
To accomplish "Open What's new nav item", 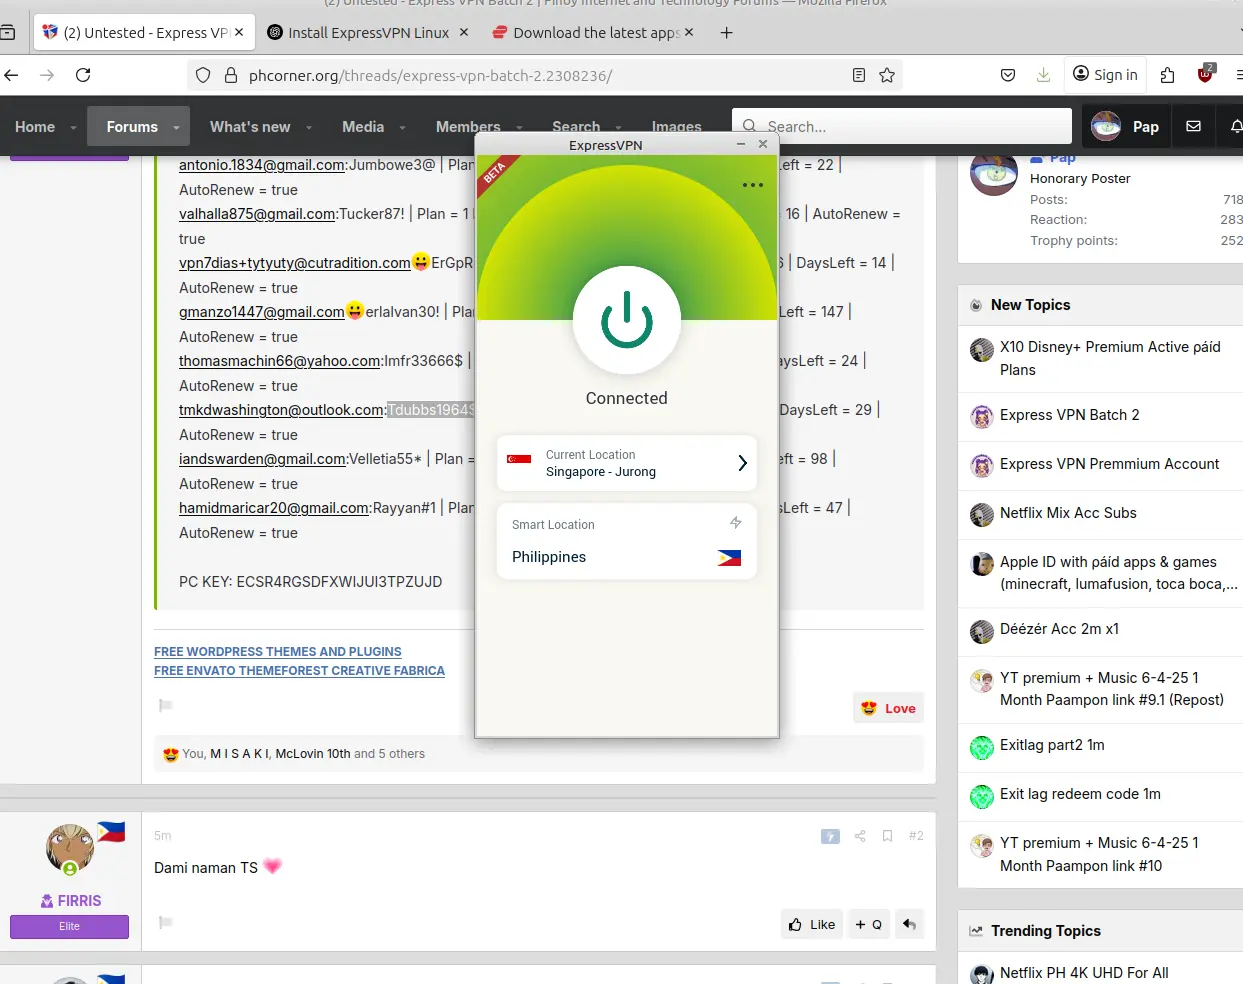I will (250, 127).
